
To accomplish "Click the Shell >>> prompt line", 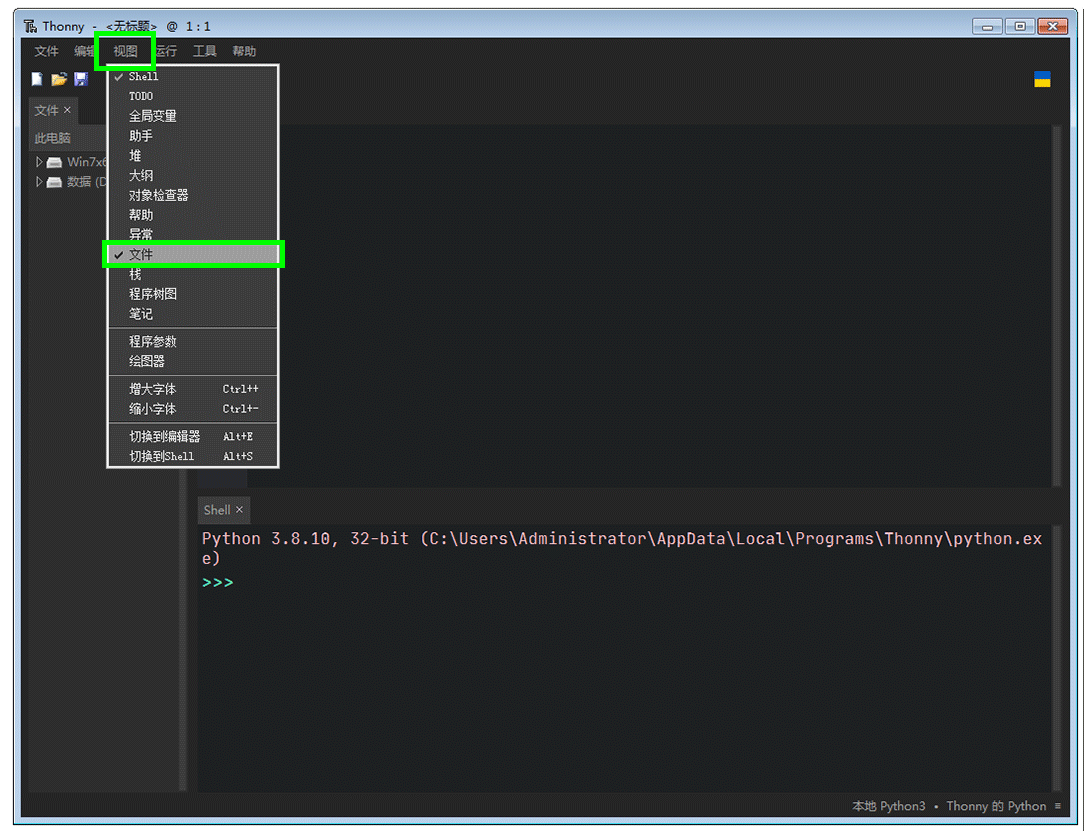I will pos(218,582).
